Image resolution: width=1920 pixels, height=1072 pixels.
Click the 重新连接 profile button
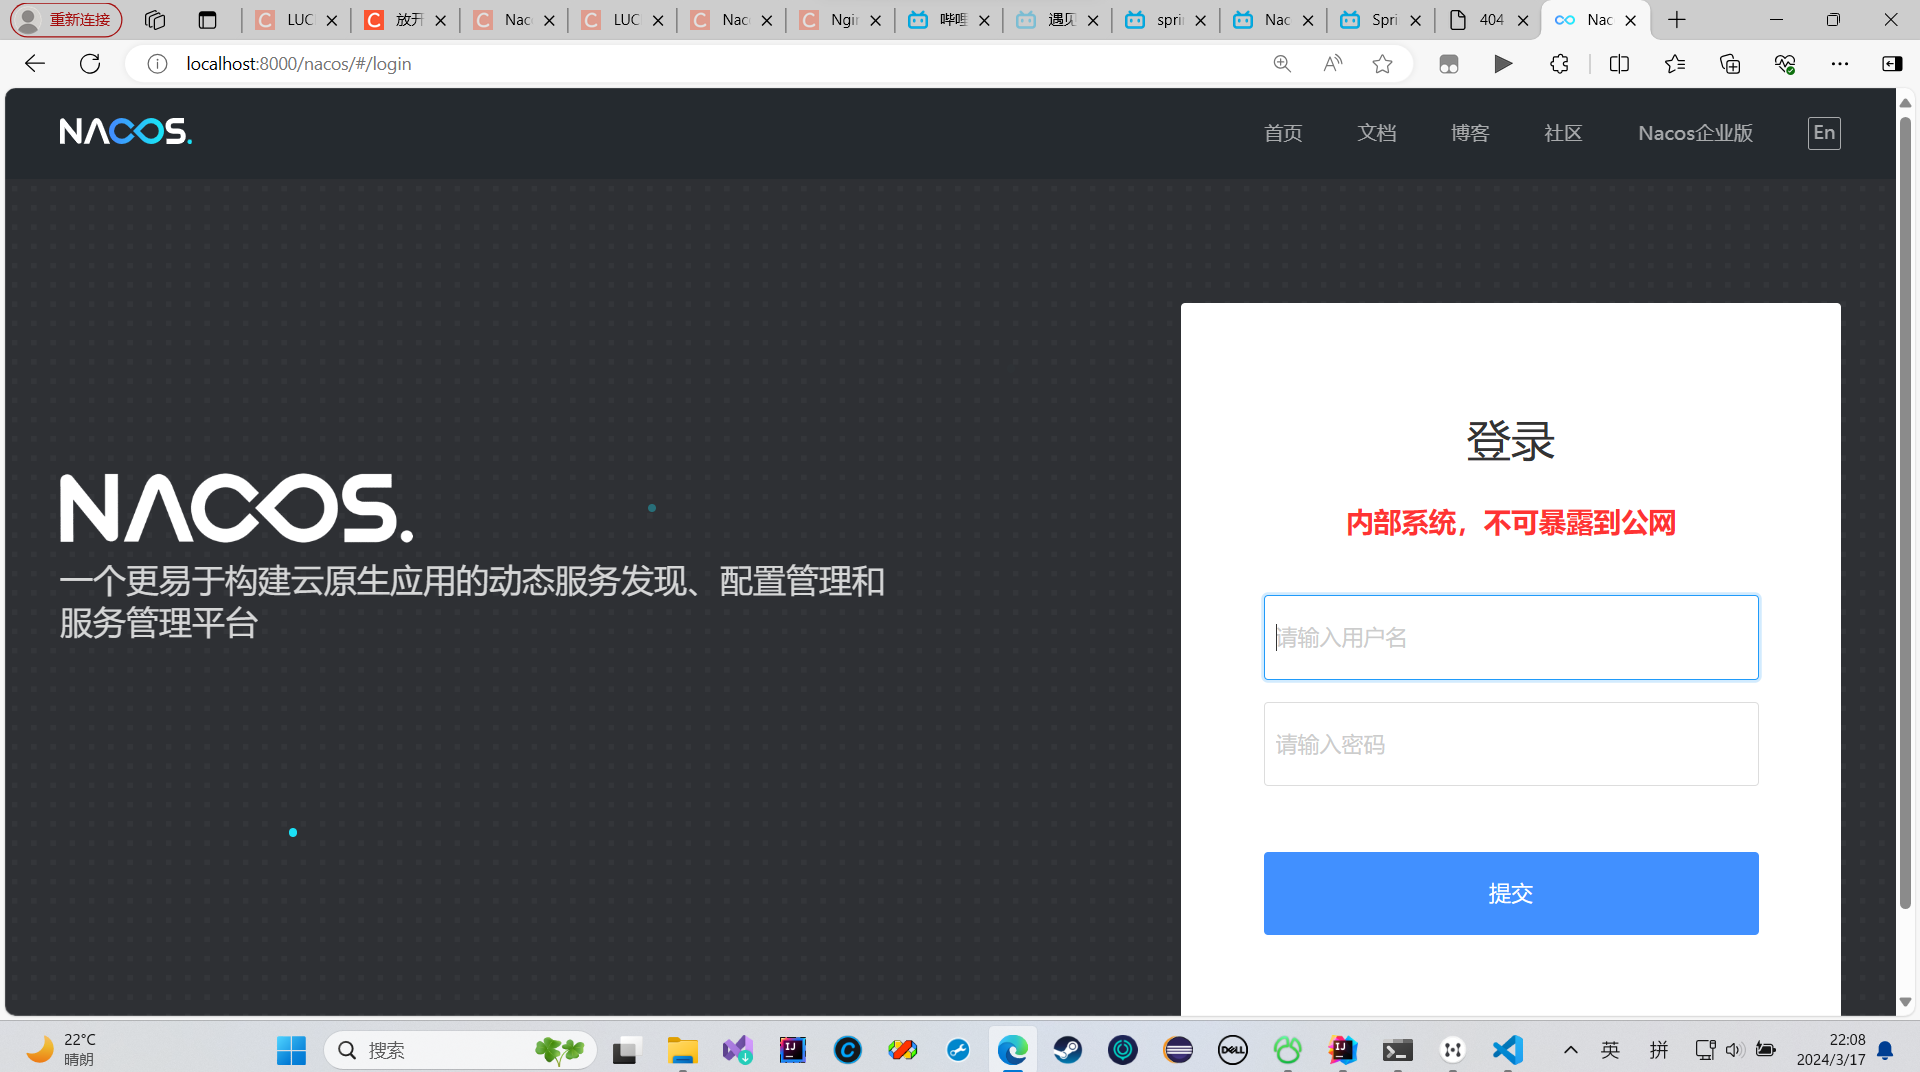[66, 20]
